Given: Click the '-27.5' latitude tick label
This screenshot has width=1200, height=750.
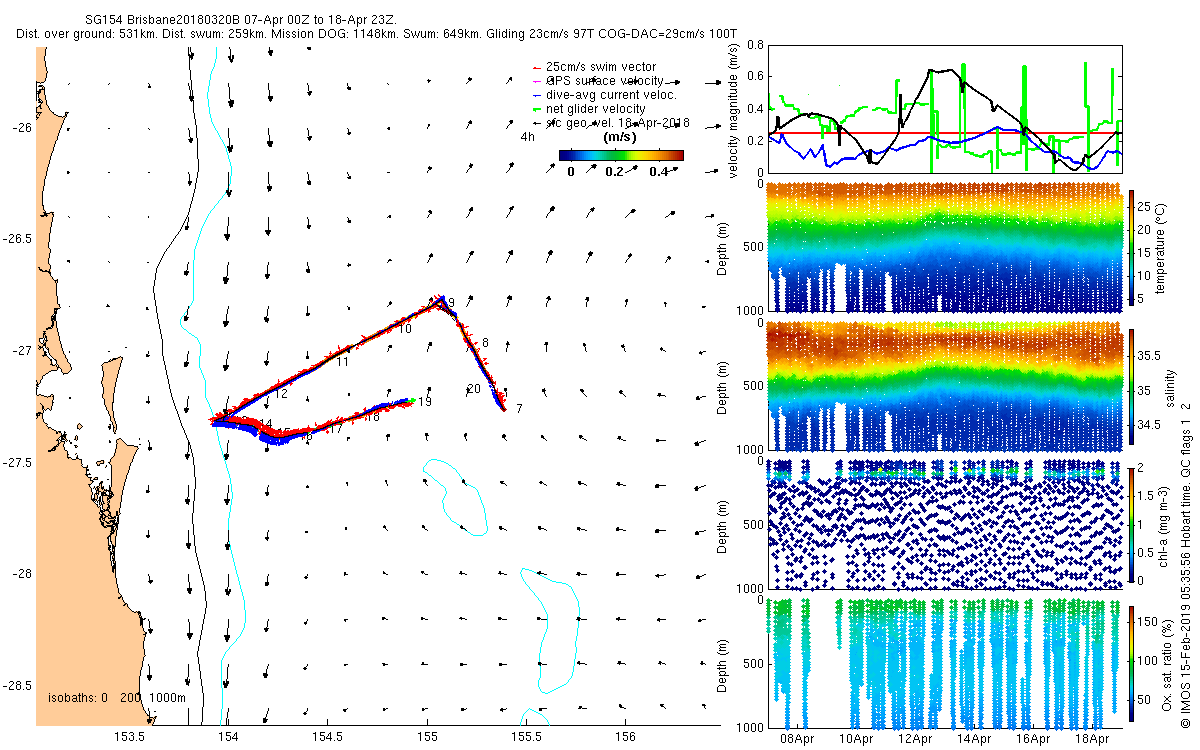Looking at the screenshot, I should click(18, 463).
